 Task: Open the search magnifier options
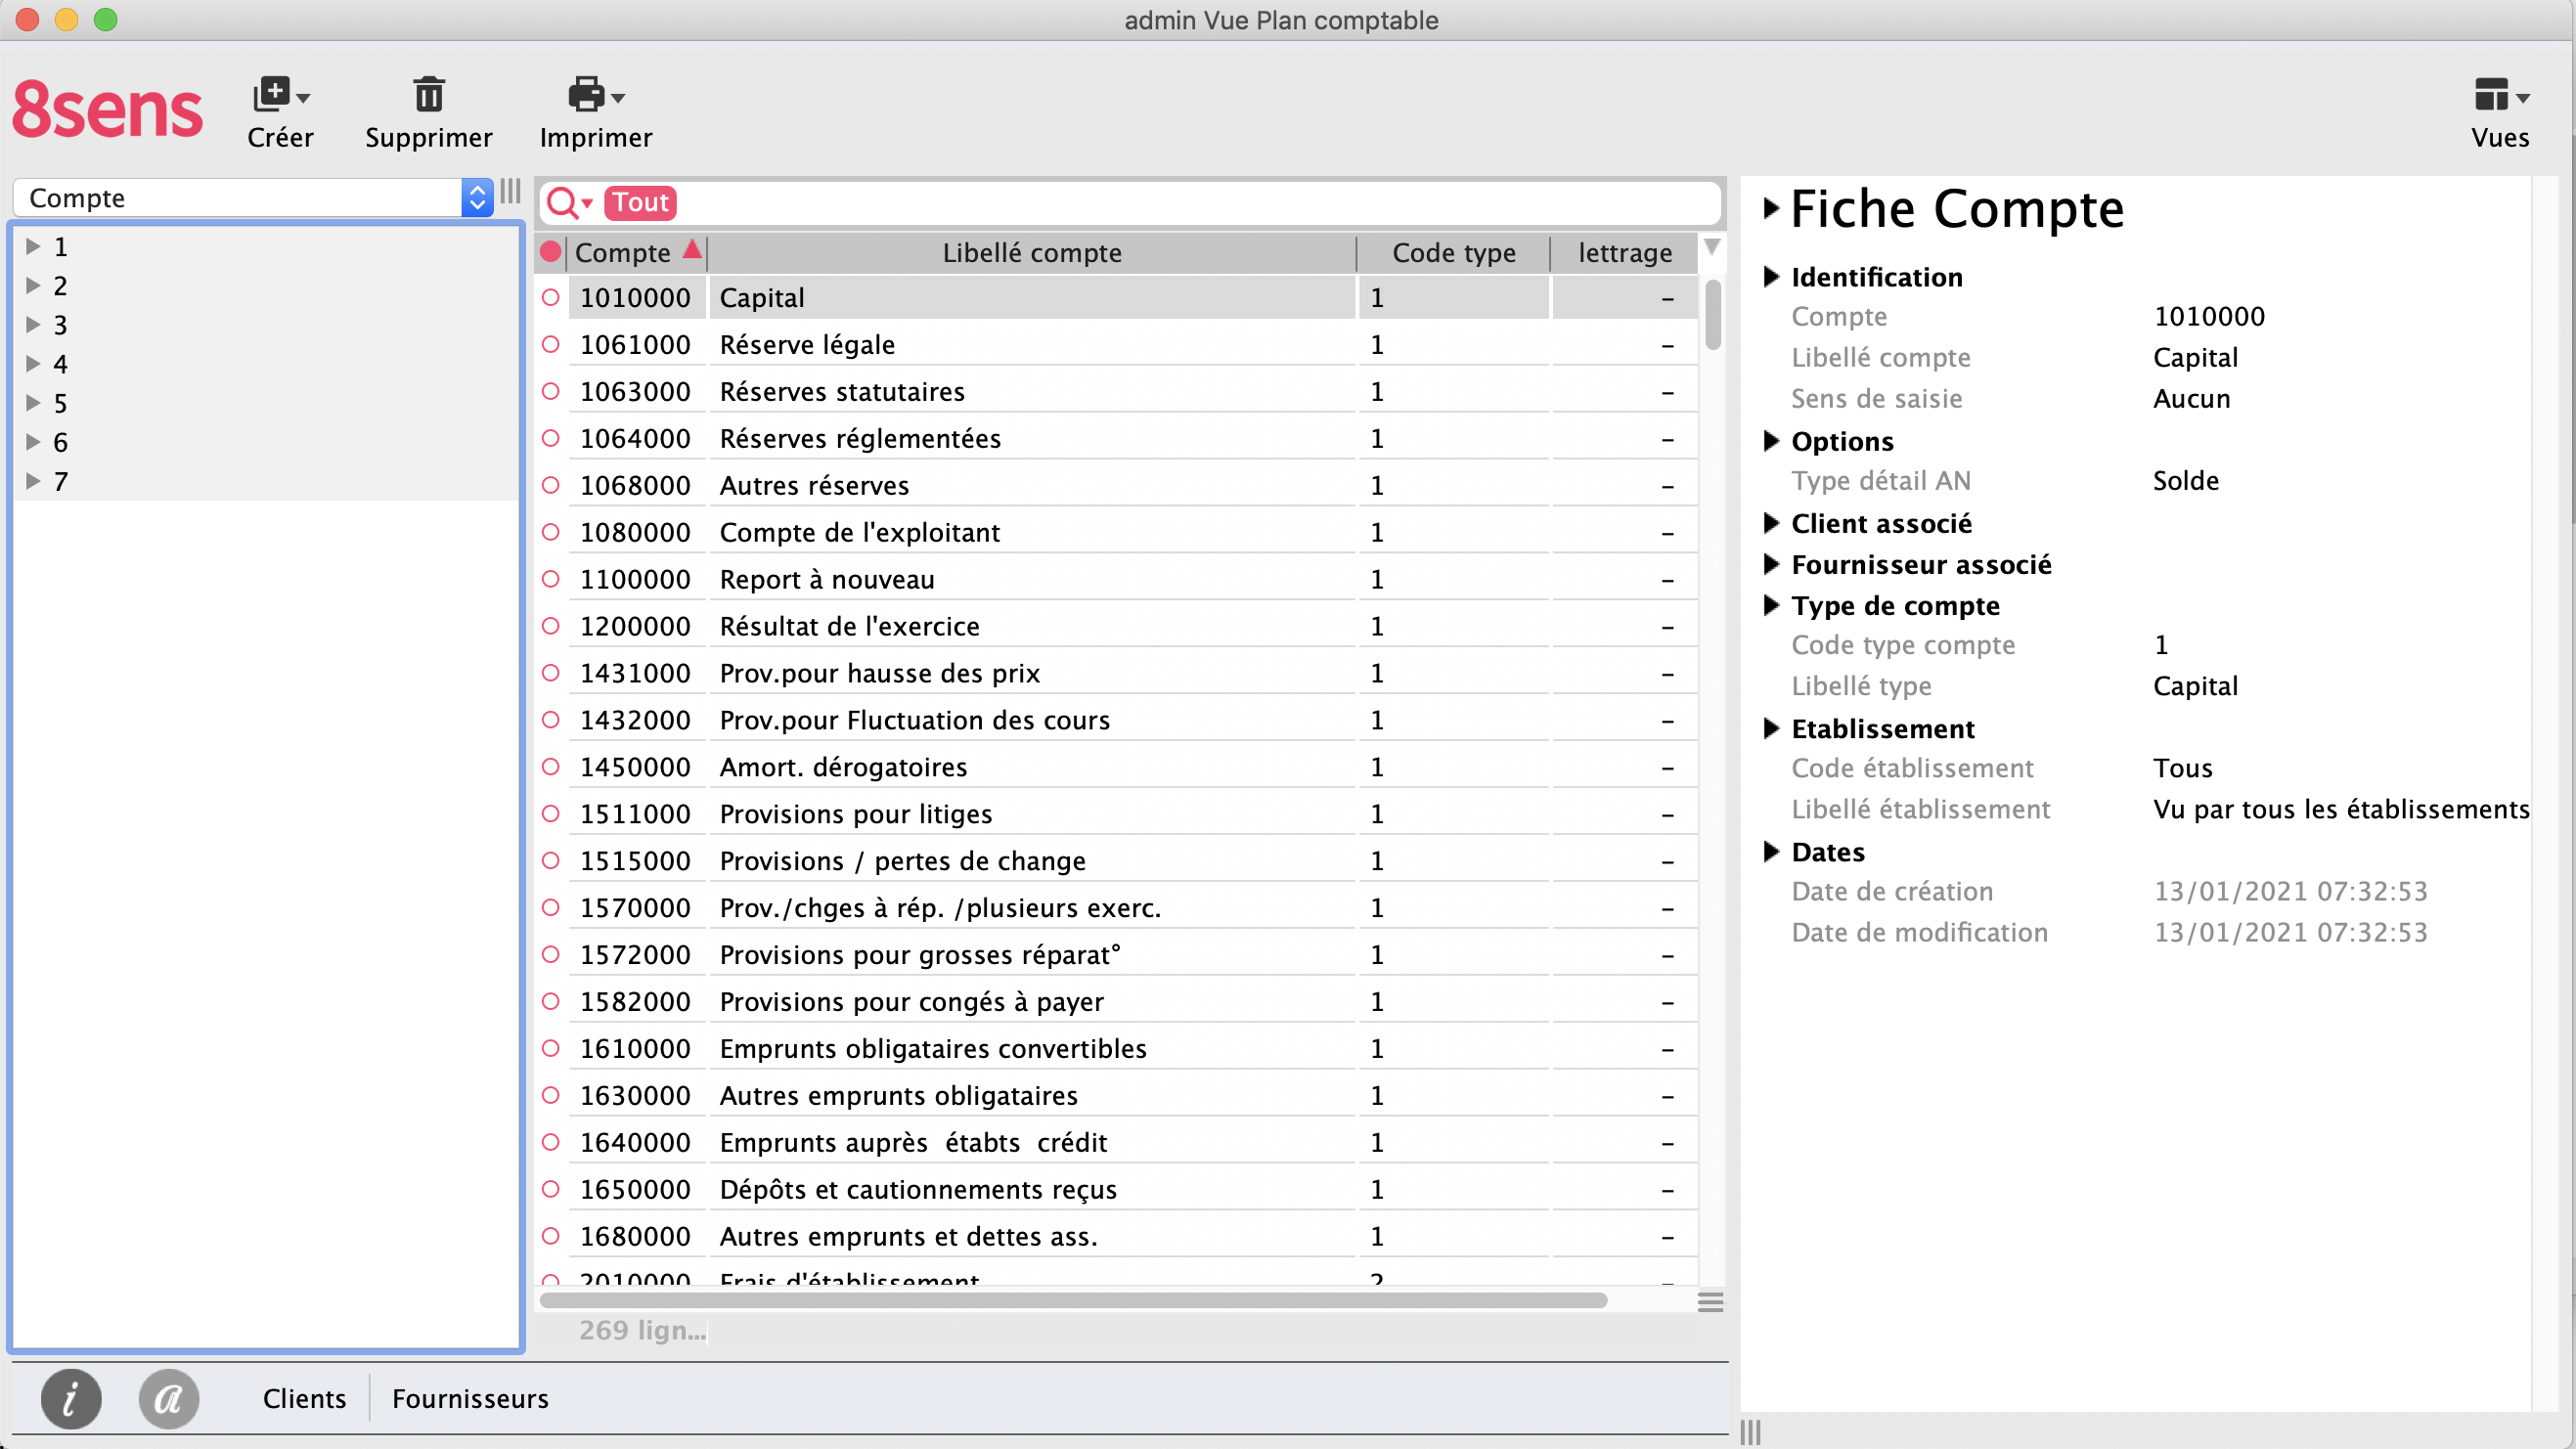click(570, 203)
